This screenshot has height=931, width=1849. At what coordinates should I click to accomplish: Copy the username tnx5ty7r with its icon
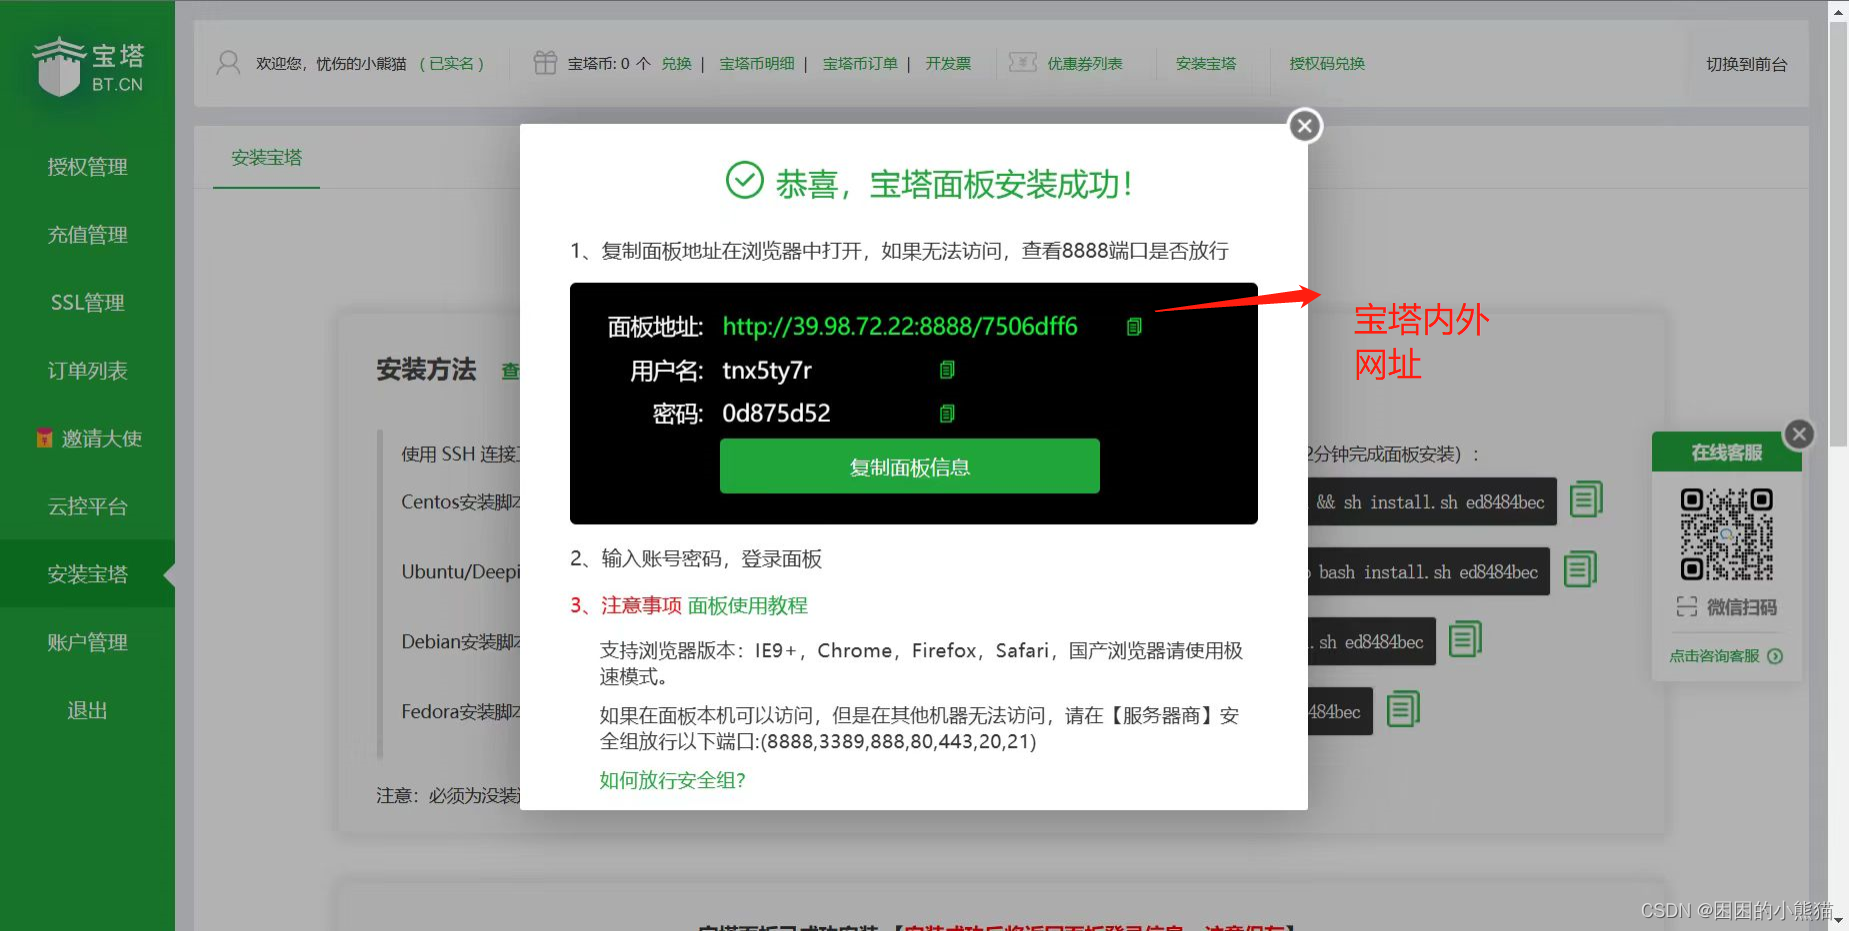pyautogui.click(x=947, y=370)
